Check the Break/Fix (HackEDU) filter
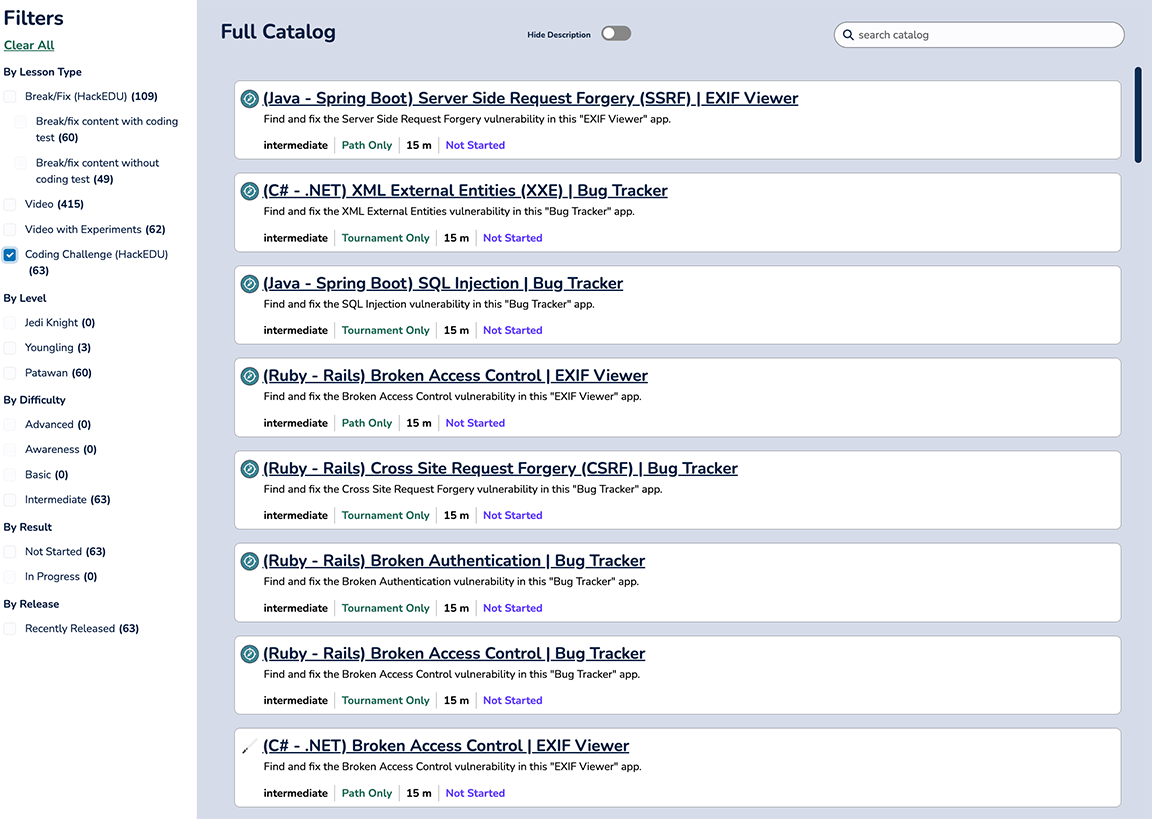 [10, 97]
